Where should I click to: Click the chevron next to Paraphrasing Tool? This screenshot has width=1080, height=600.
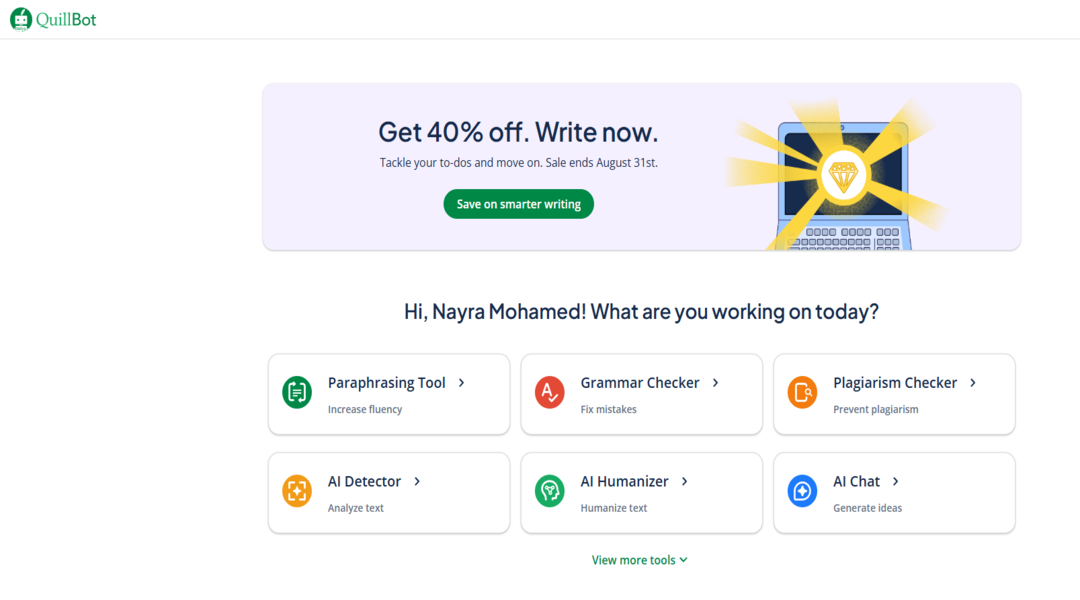(x=461, y=382)
